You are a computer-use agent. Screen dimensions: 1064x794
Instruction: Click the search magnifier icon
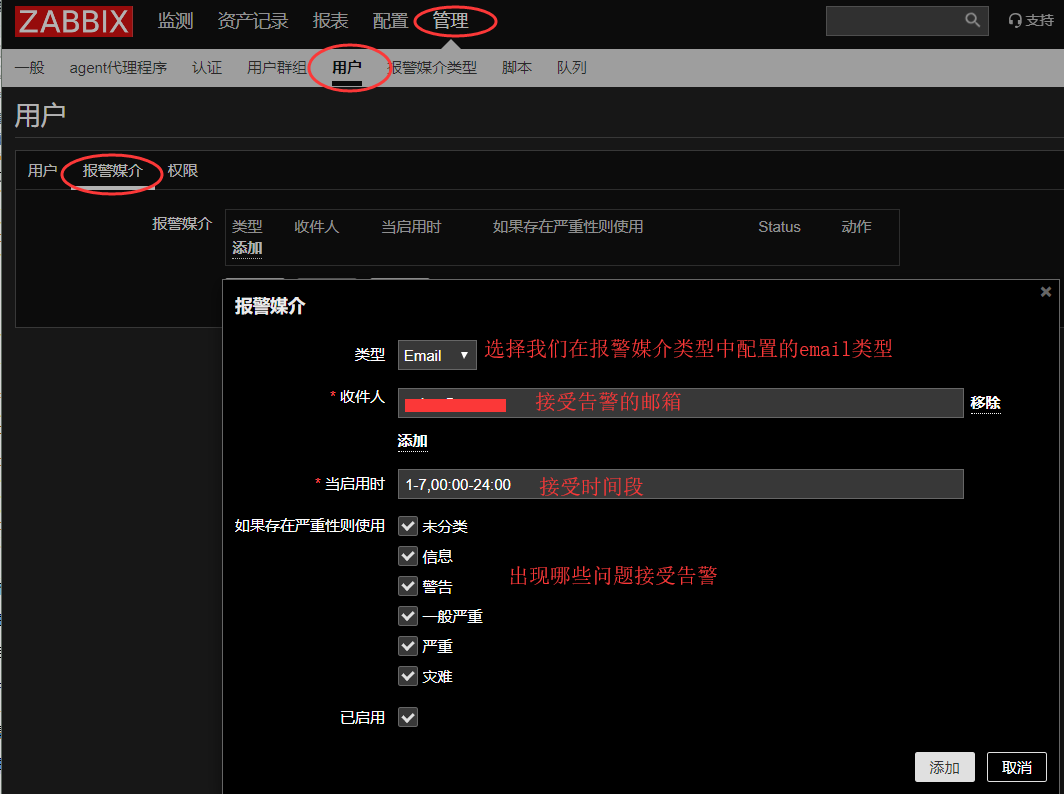972,20
